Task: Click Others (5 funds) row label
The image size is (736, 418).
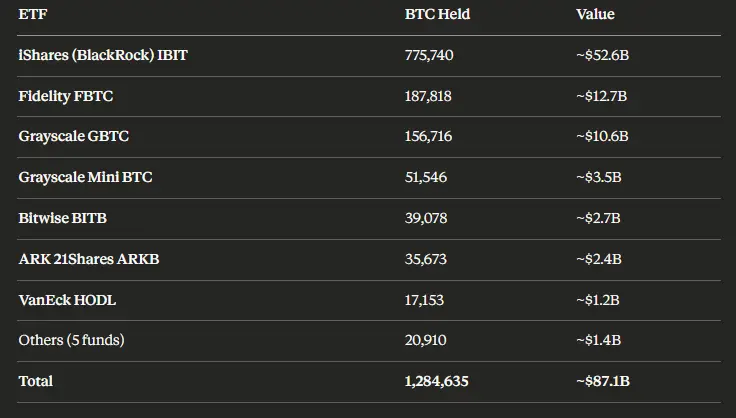Action: click(x=72, y=340)
